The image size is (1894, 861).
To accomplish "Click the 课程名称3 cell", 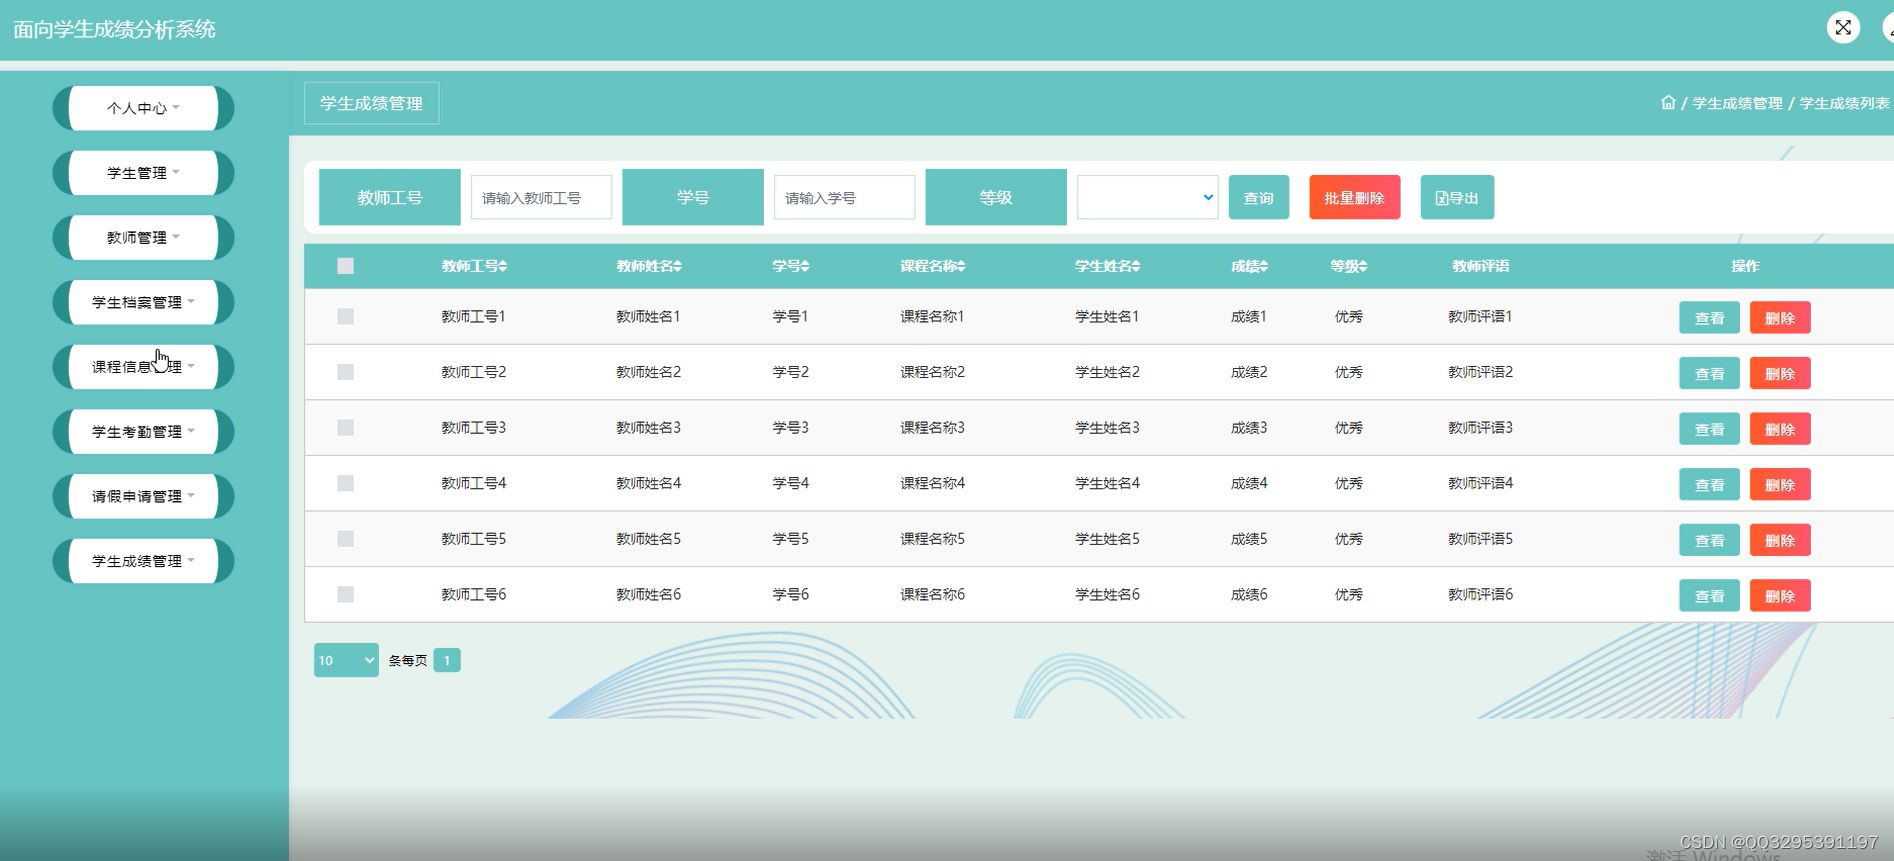I will [932, 427].
